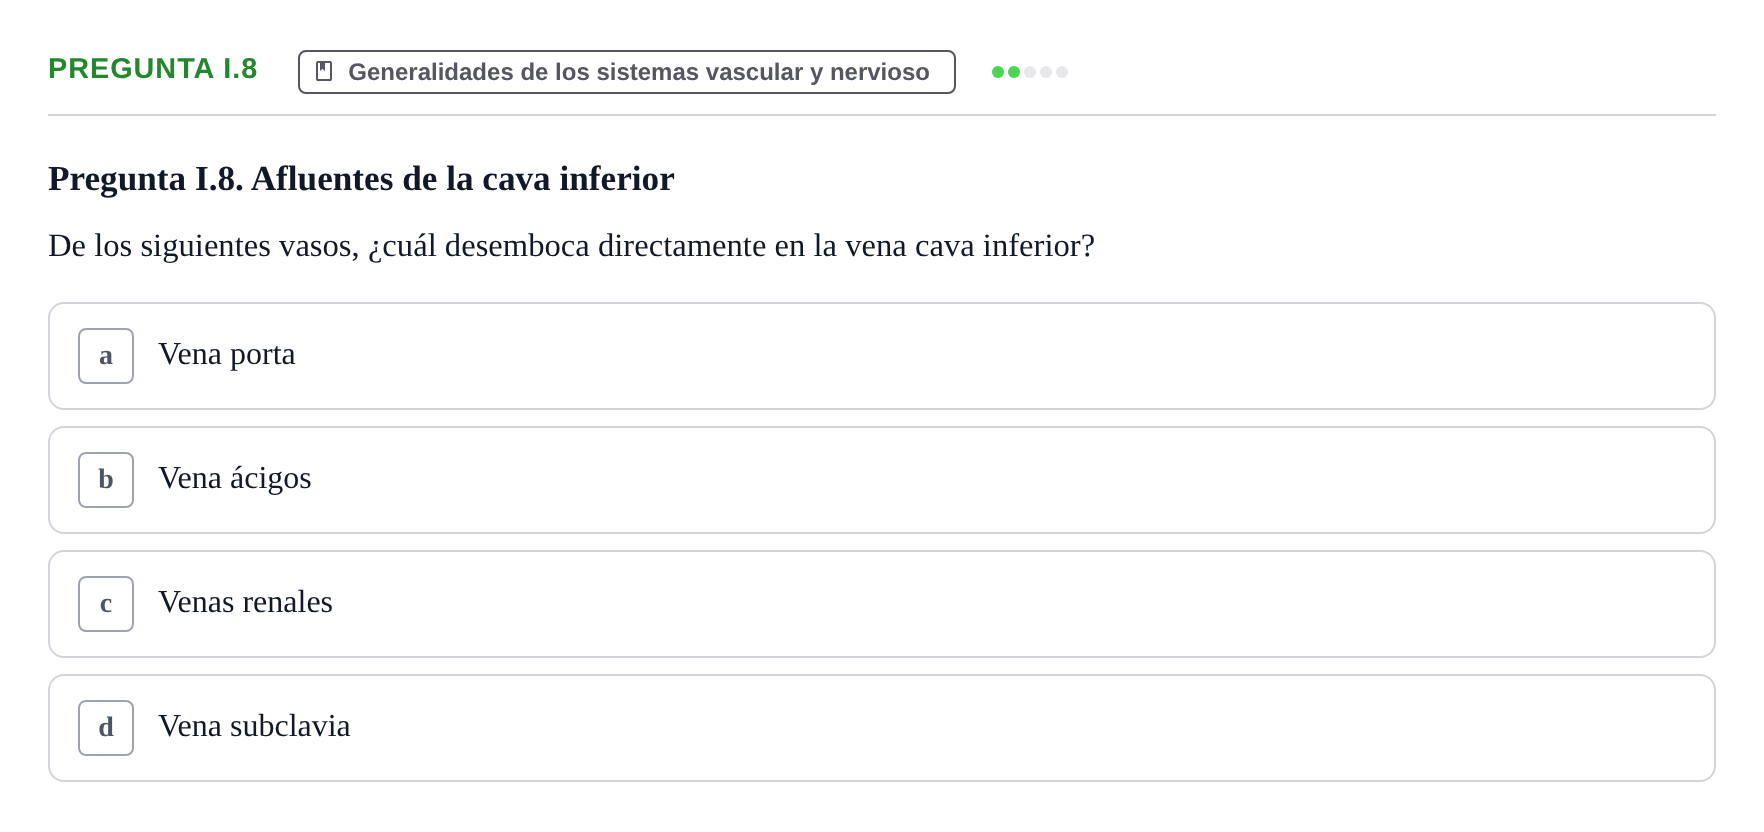Choose answer option Venas renales

[882, 604]
